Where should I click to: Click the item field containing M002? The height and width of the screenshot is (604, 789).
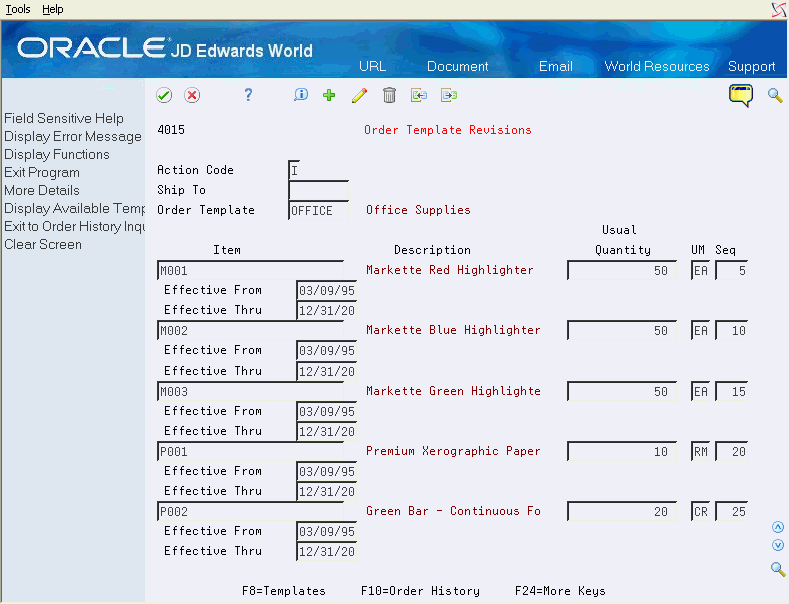tap(251, 331)
